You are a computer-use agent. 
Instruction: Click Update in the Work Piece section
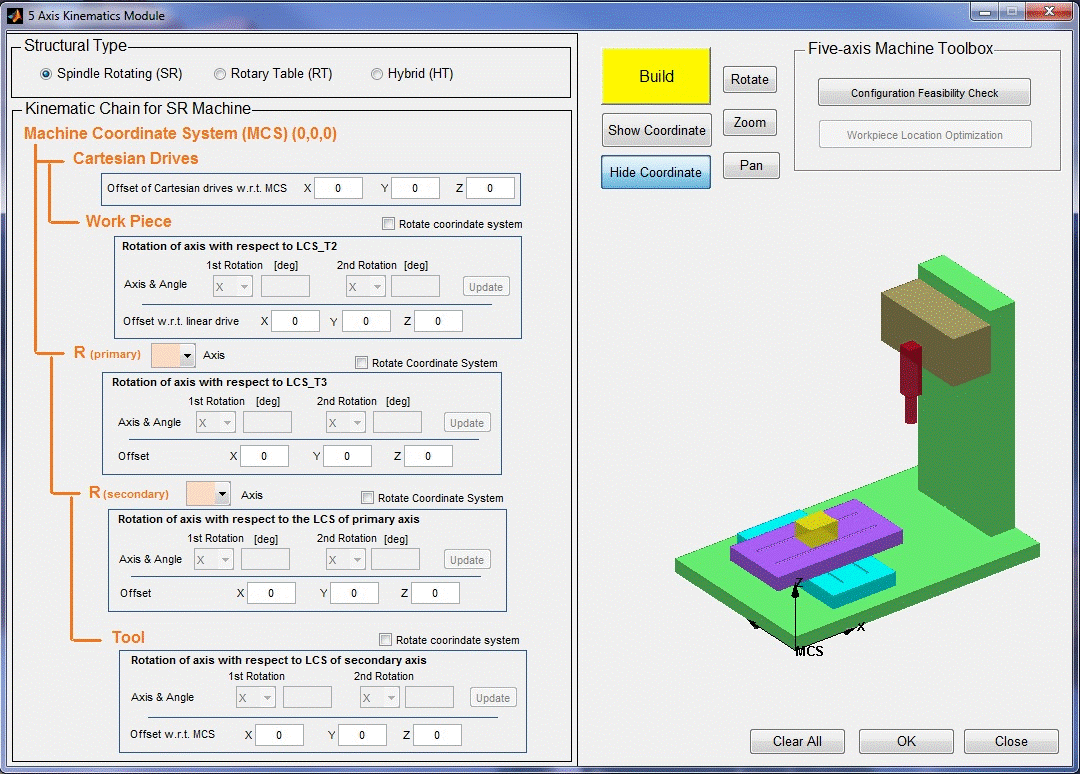486,286
